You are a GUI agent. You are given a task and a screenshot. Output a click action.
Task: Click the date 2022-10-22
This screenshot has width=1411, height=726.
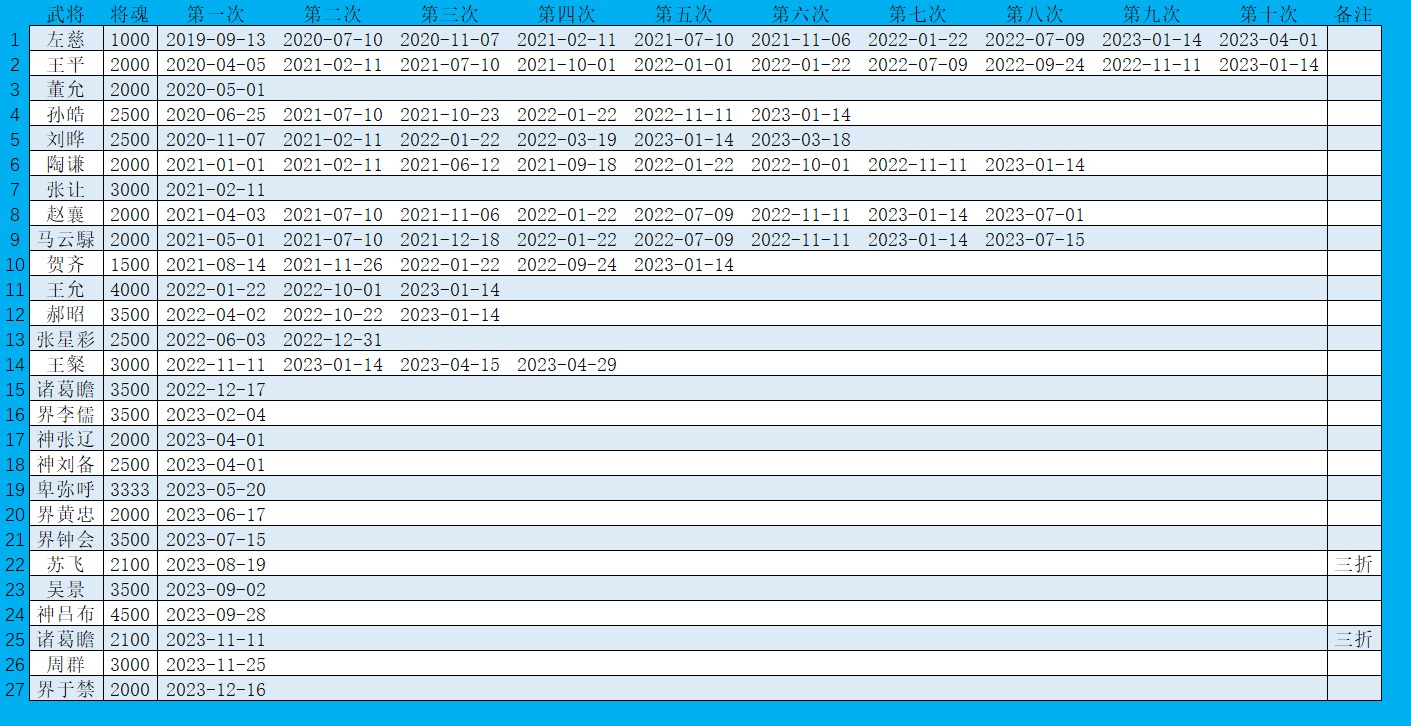[333, 315]
